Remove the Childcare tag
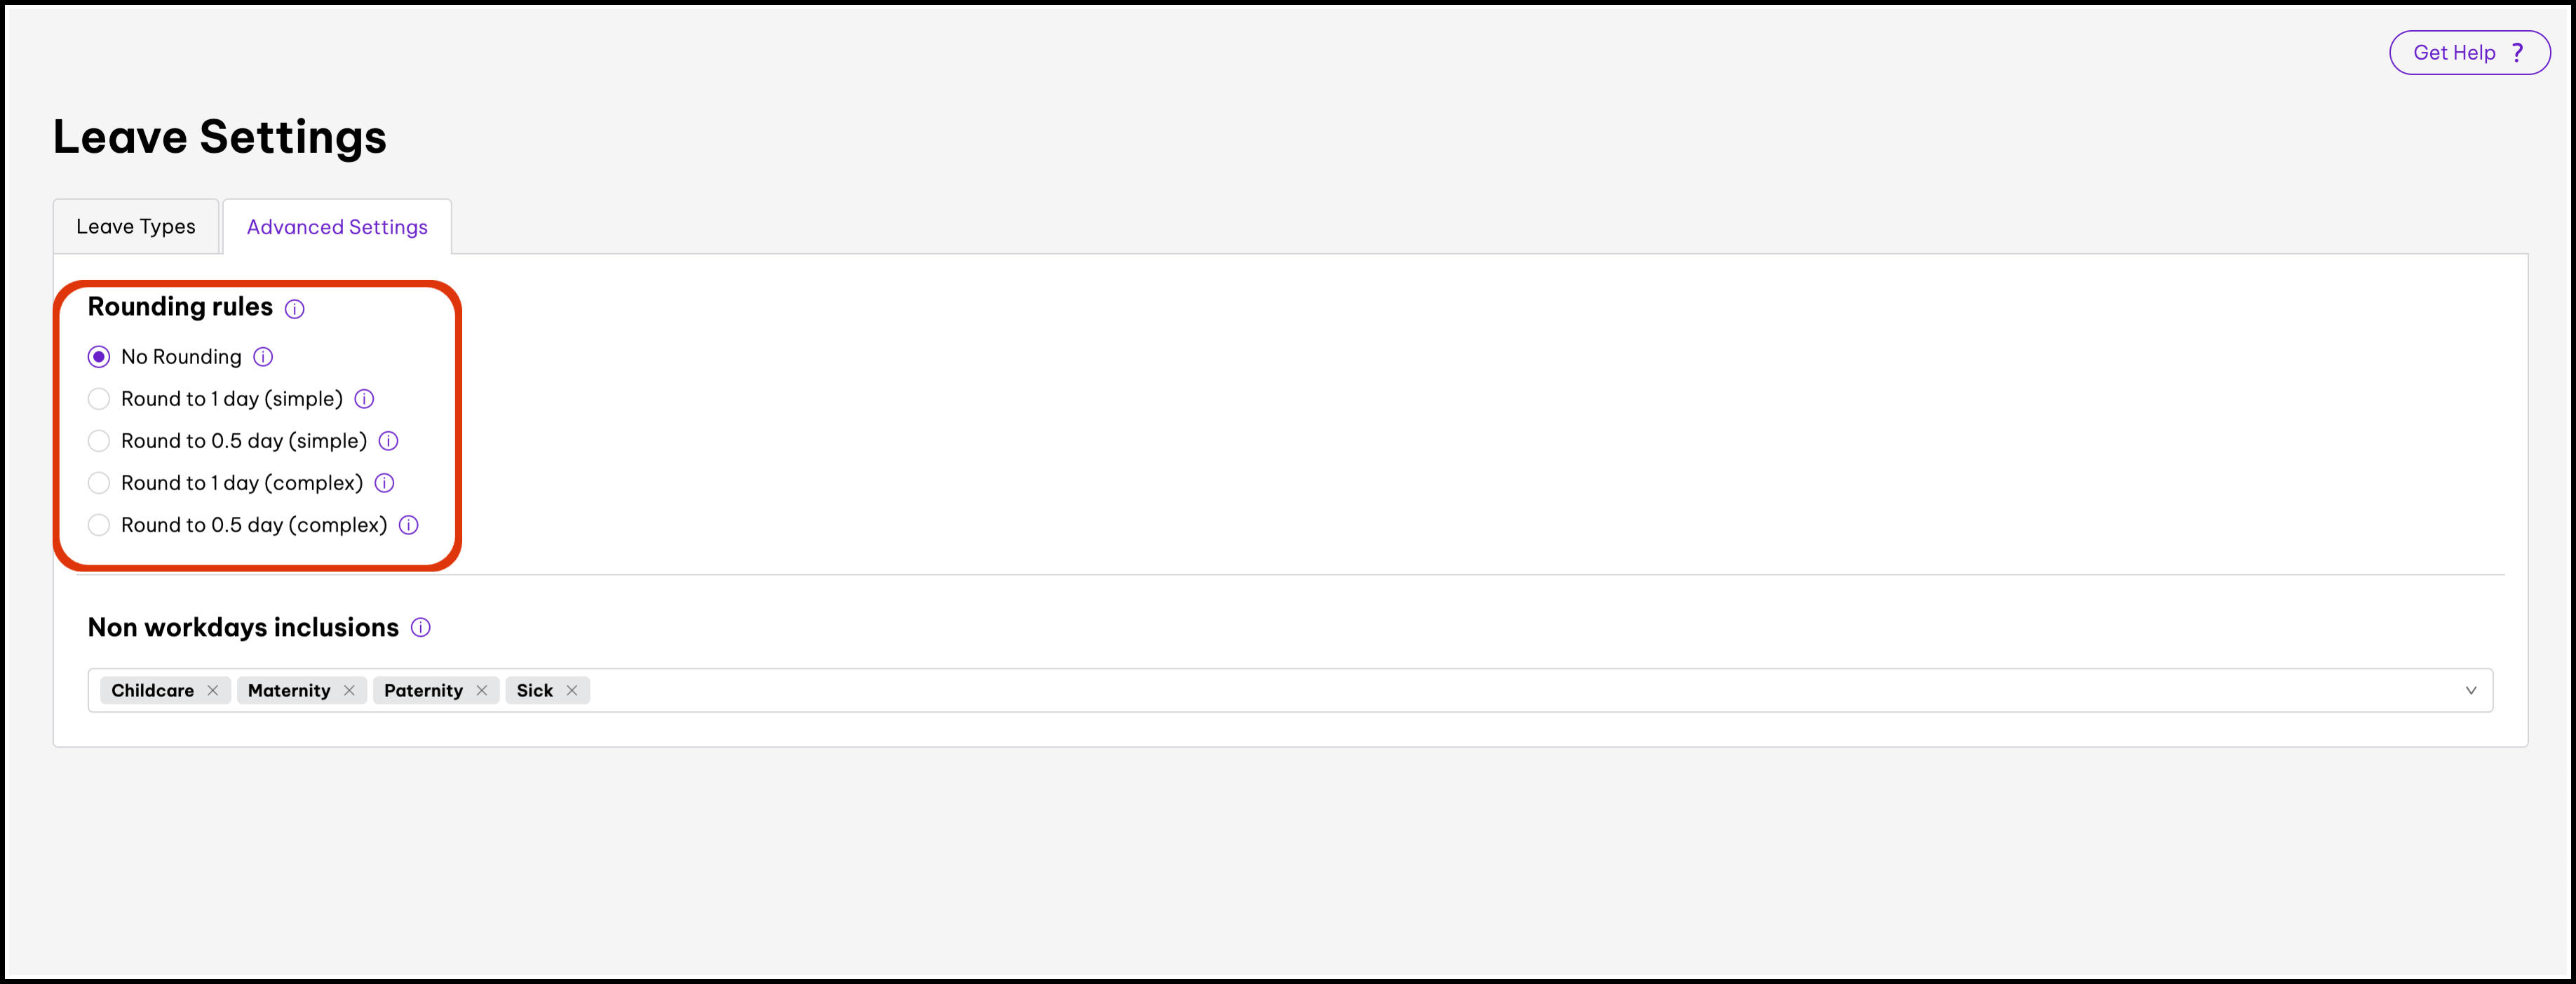The image size is (2576, 984). pyautogui.click(x=213, y=691)
